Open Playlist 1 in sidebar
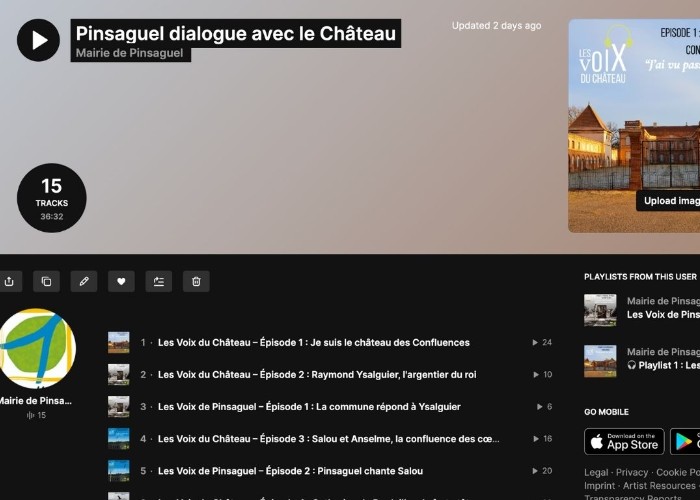700x500 pixels. pos(663,365)
